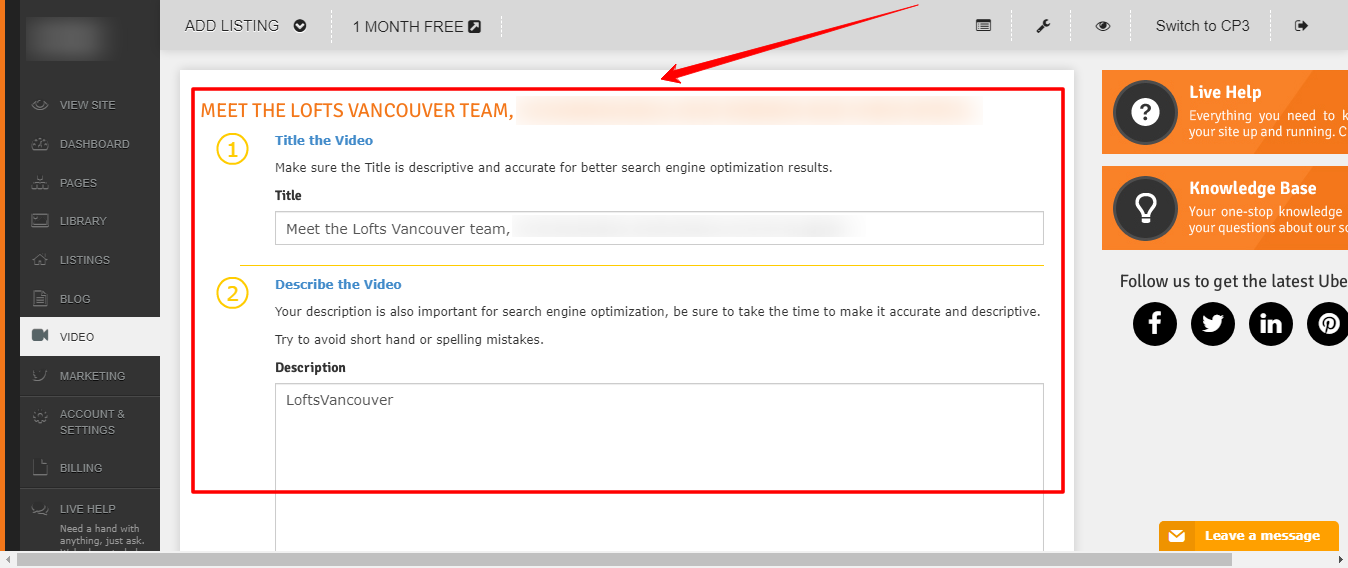
Task: Click the eye preview icon in top bar
Action: click(x=1103, y=26)
